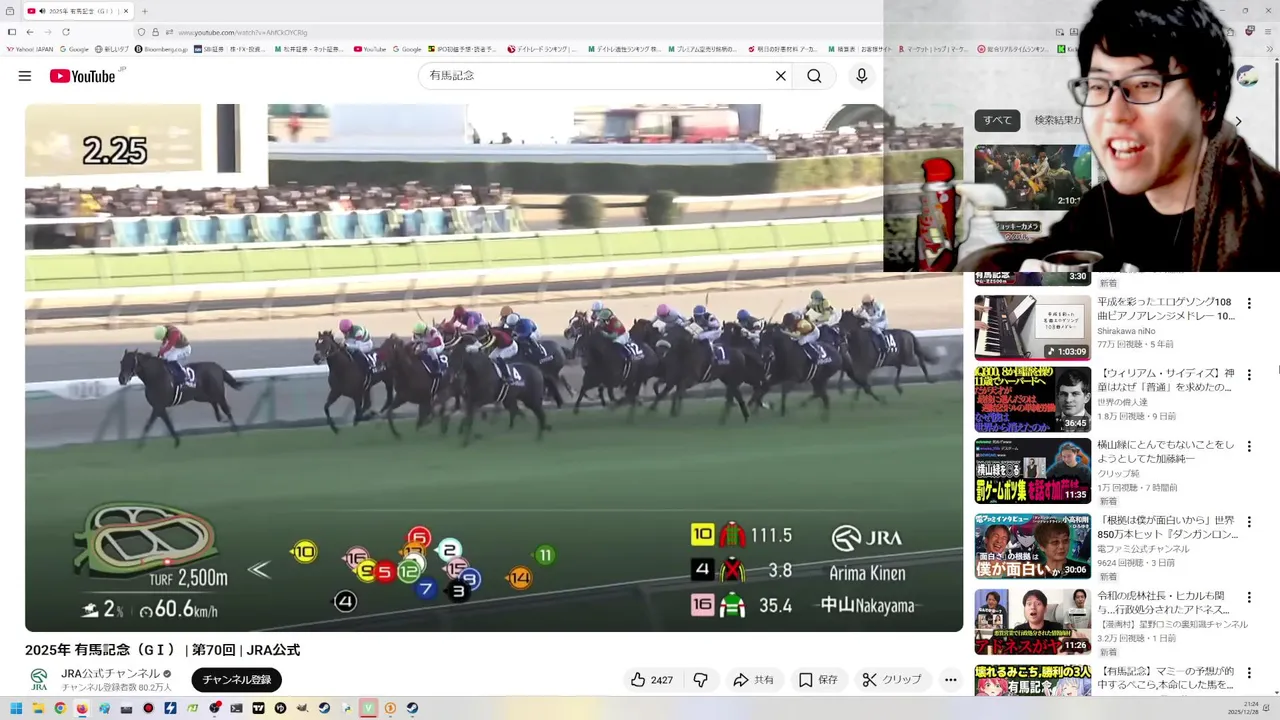Open the Bloomberg.co.jp bookmark
The width and height of the screenshot is (1280, 720).
162,49
